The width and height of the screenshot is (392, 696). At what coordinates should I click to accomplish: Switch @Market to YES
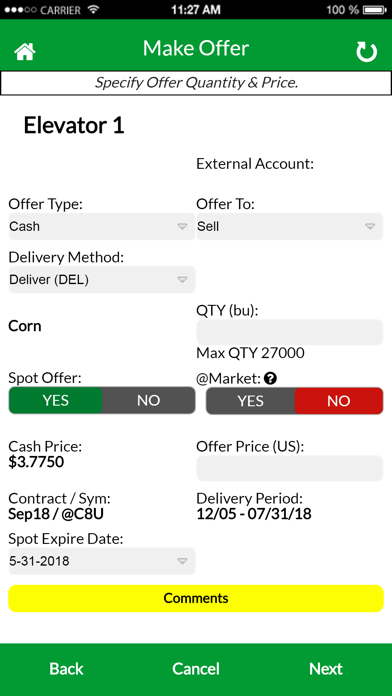click(250, 401)
